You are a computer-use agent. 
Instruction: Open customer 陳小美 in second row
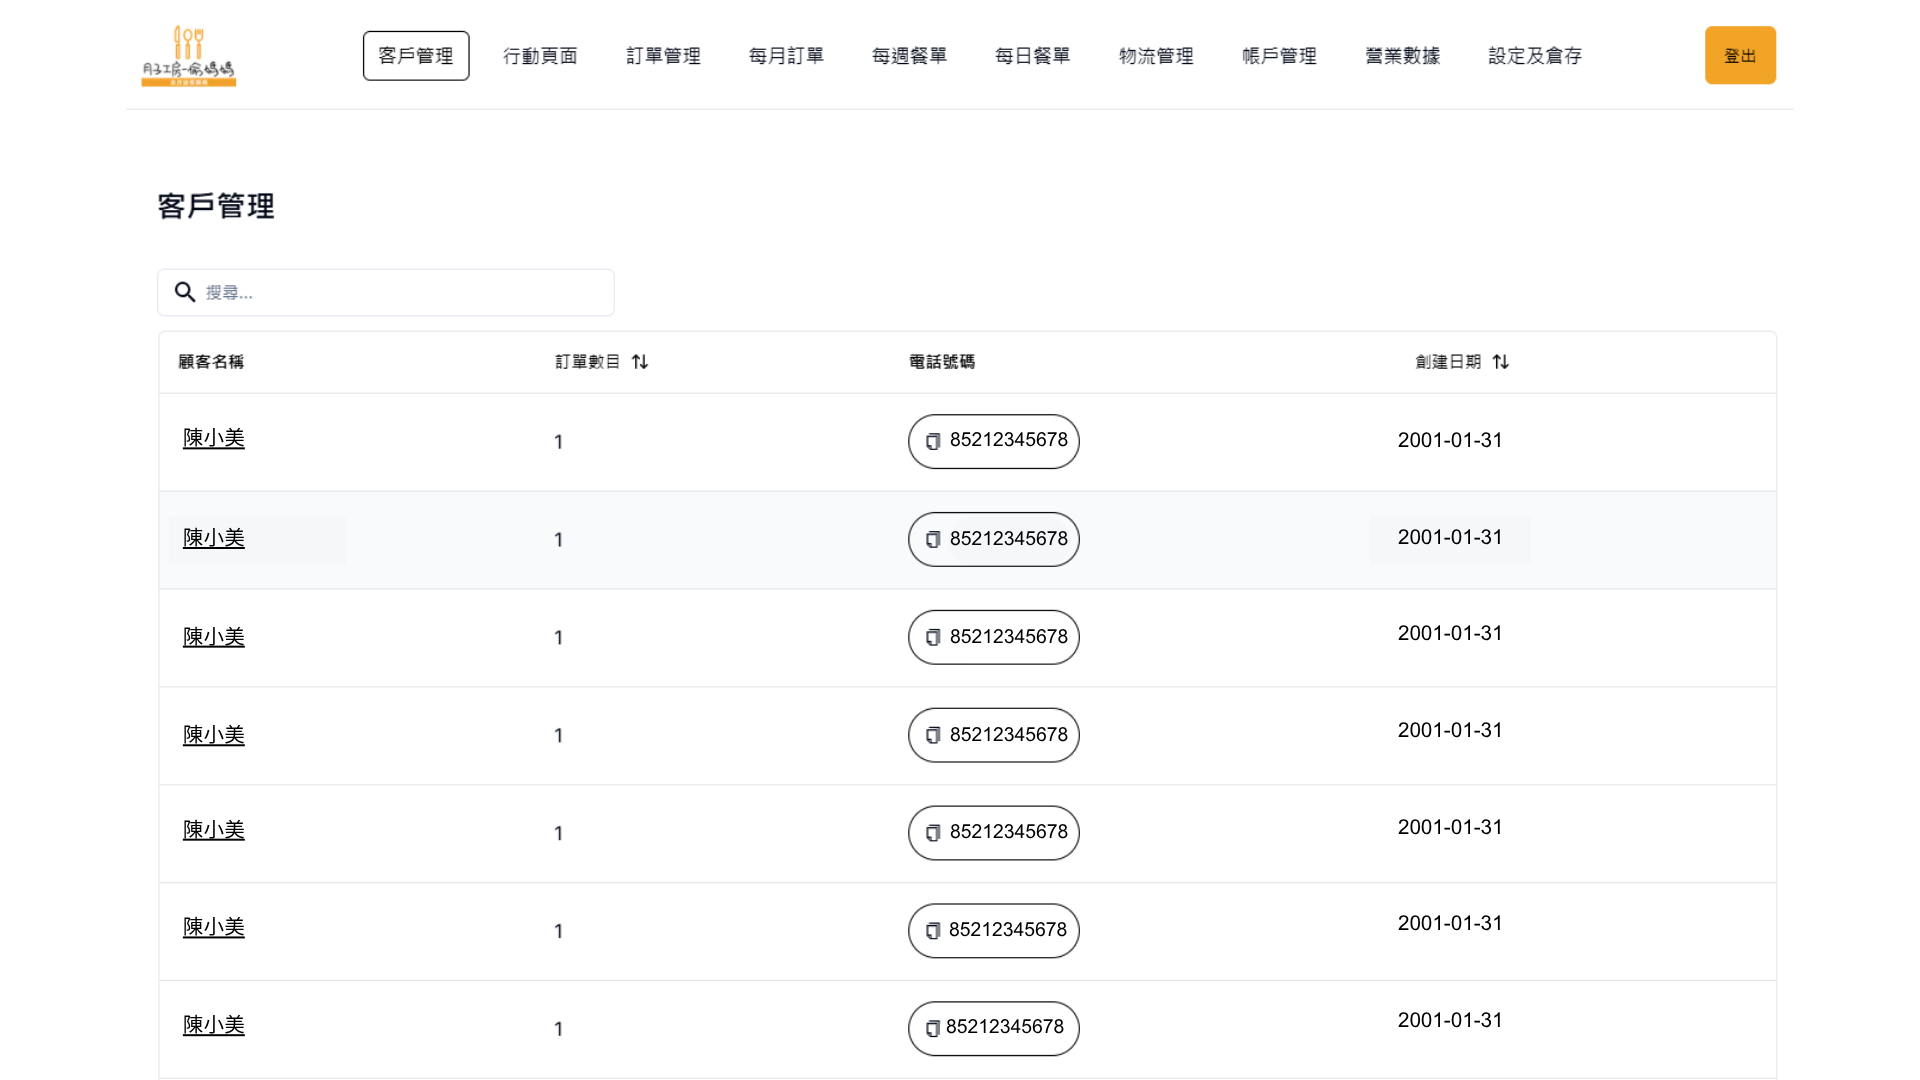click(x=214, y=538)
